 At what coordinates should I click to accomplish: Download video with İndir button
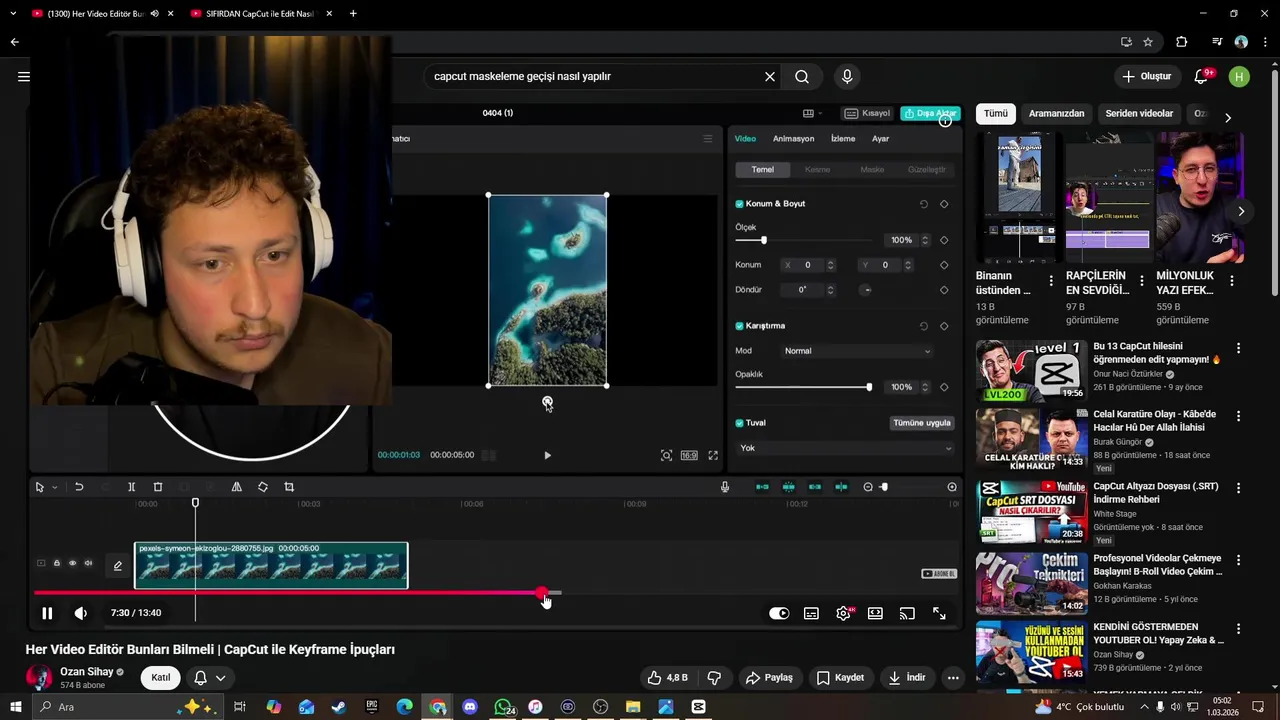[x=907, y=677]
